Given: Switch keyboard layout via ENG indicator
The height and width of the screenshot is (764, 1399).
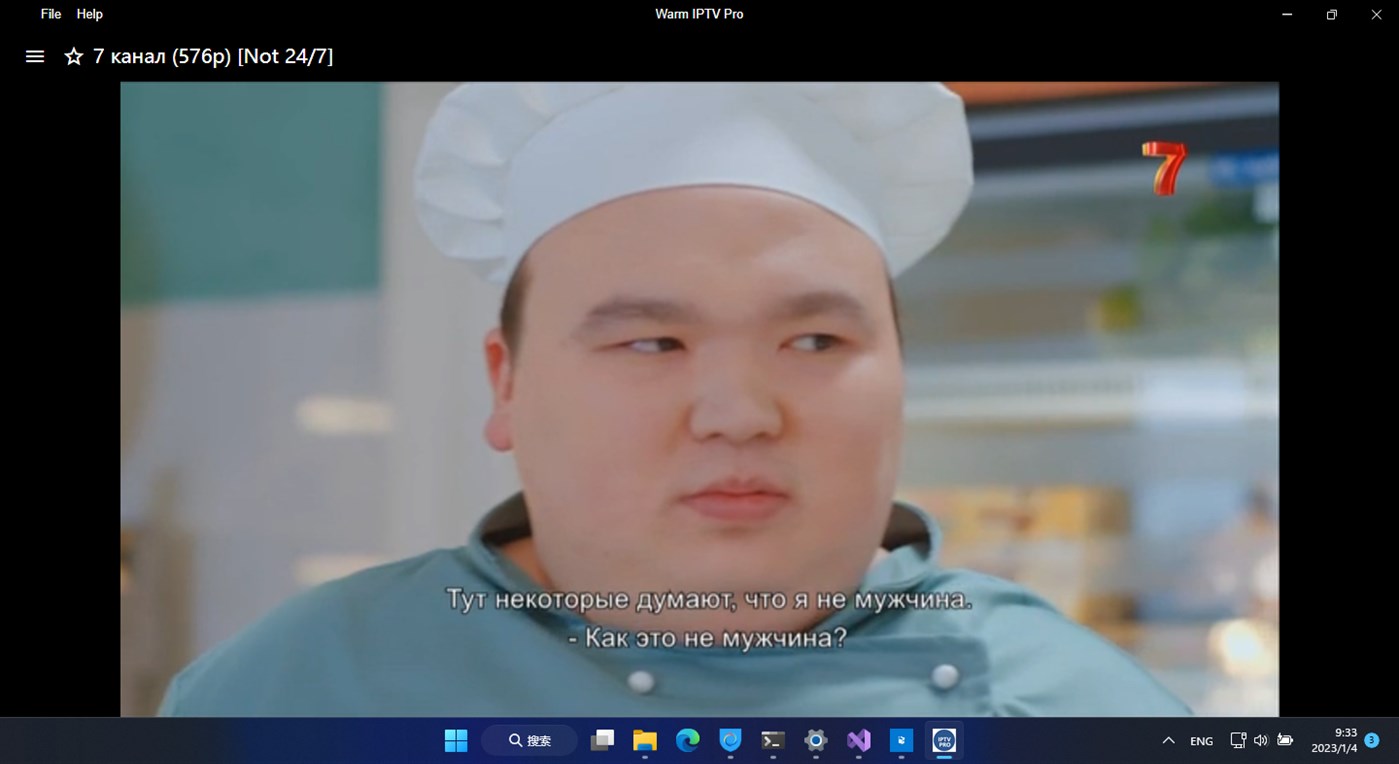Looking at the screenshot, I should pos(1200,740).
